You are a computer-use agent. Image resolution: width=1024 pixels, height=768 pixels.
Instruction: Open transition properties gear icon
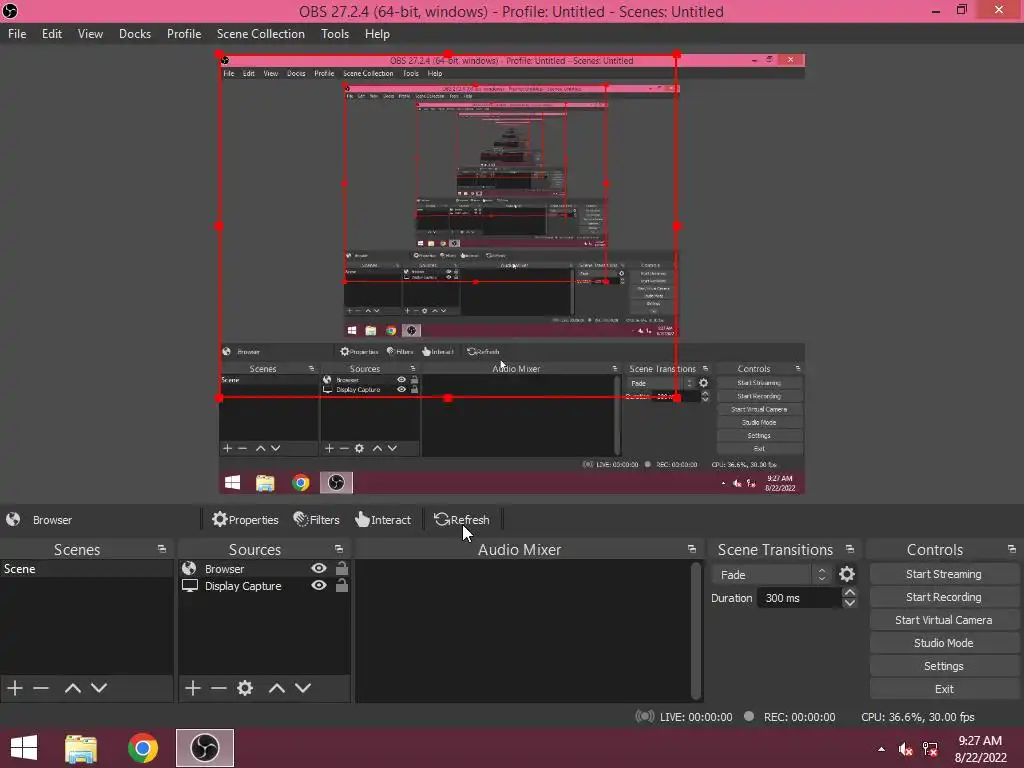847,574
